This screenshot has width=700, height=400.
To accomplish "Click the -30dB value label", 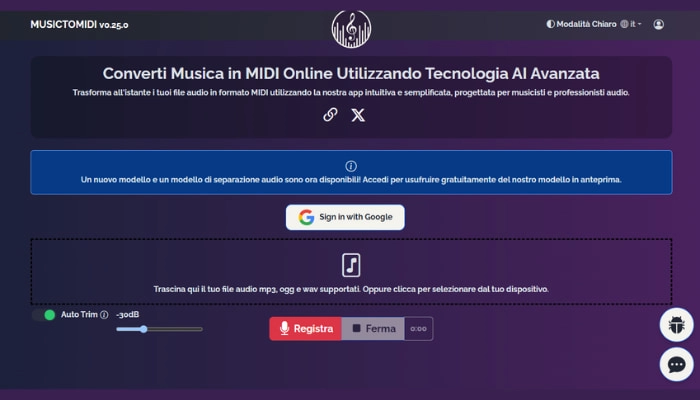I will point(128,315).
